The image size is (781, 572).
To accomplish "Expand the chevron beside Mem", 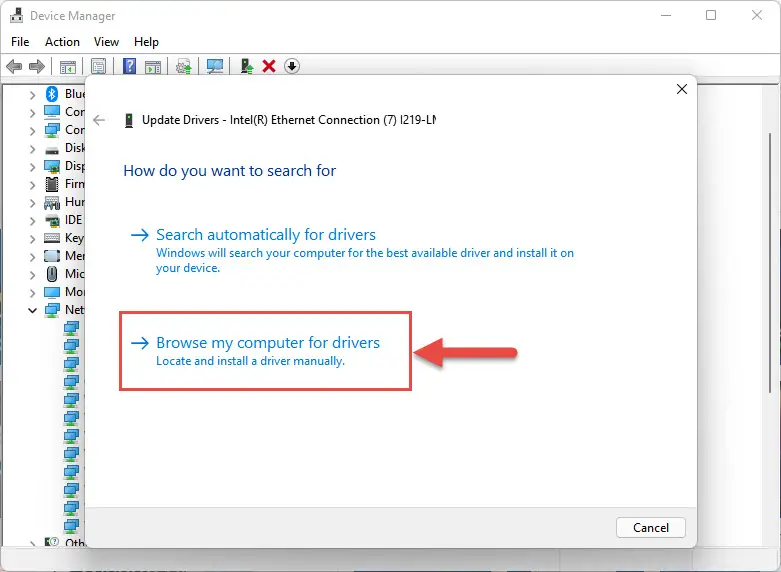I will point(32,257).
